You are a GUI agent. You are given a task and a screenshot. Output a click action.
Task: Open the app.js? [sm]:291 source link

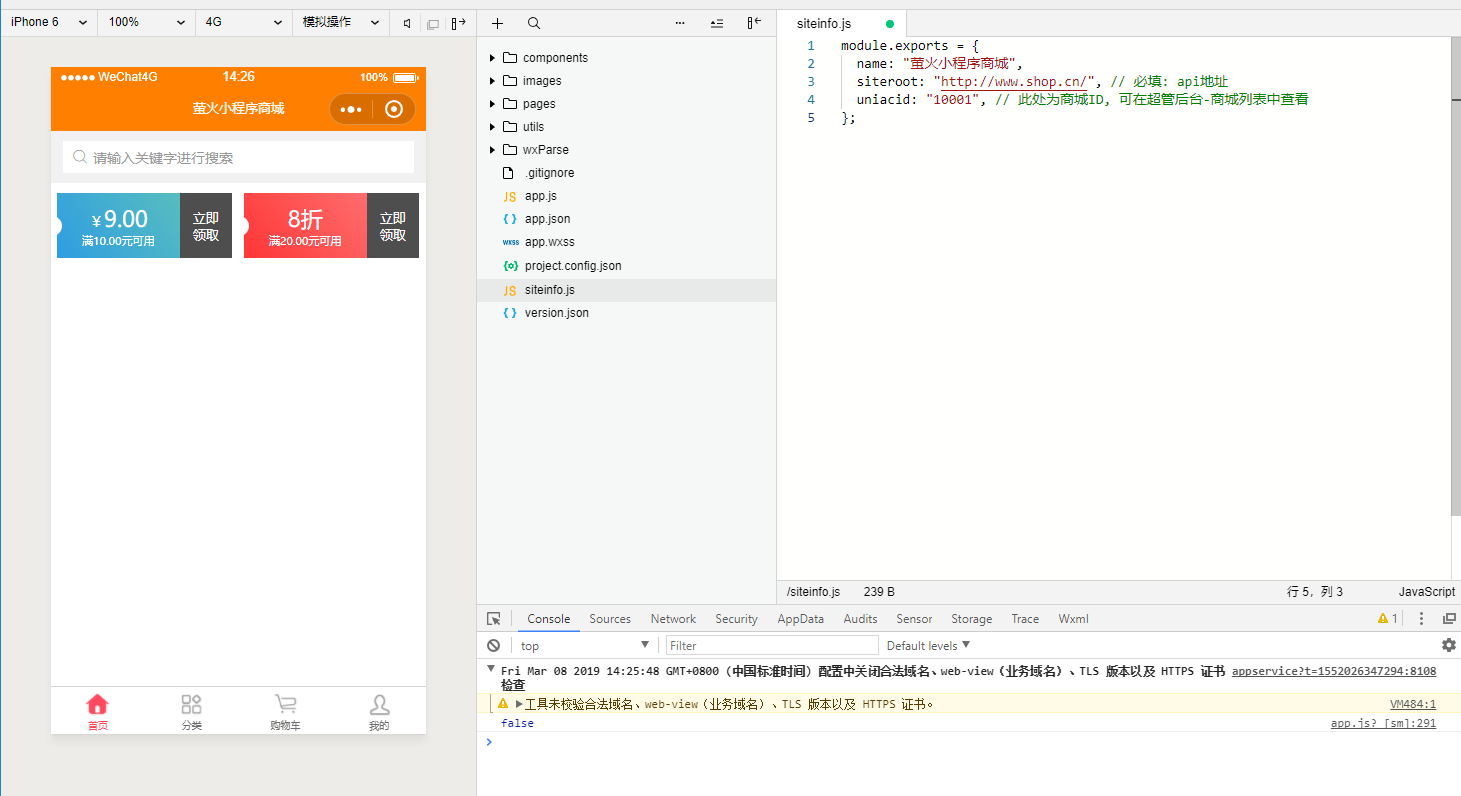pyautogui.click(x=1382, y=723)
